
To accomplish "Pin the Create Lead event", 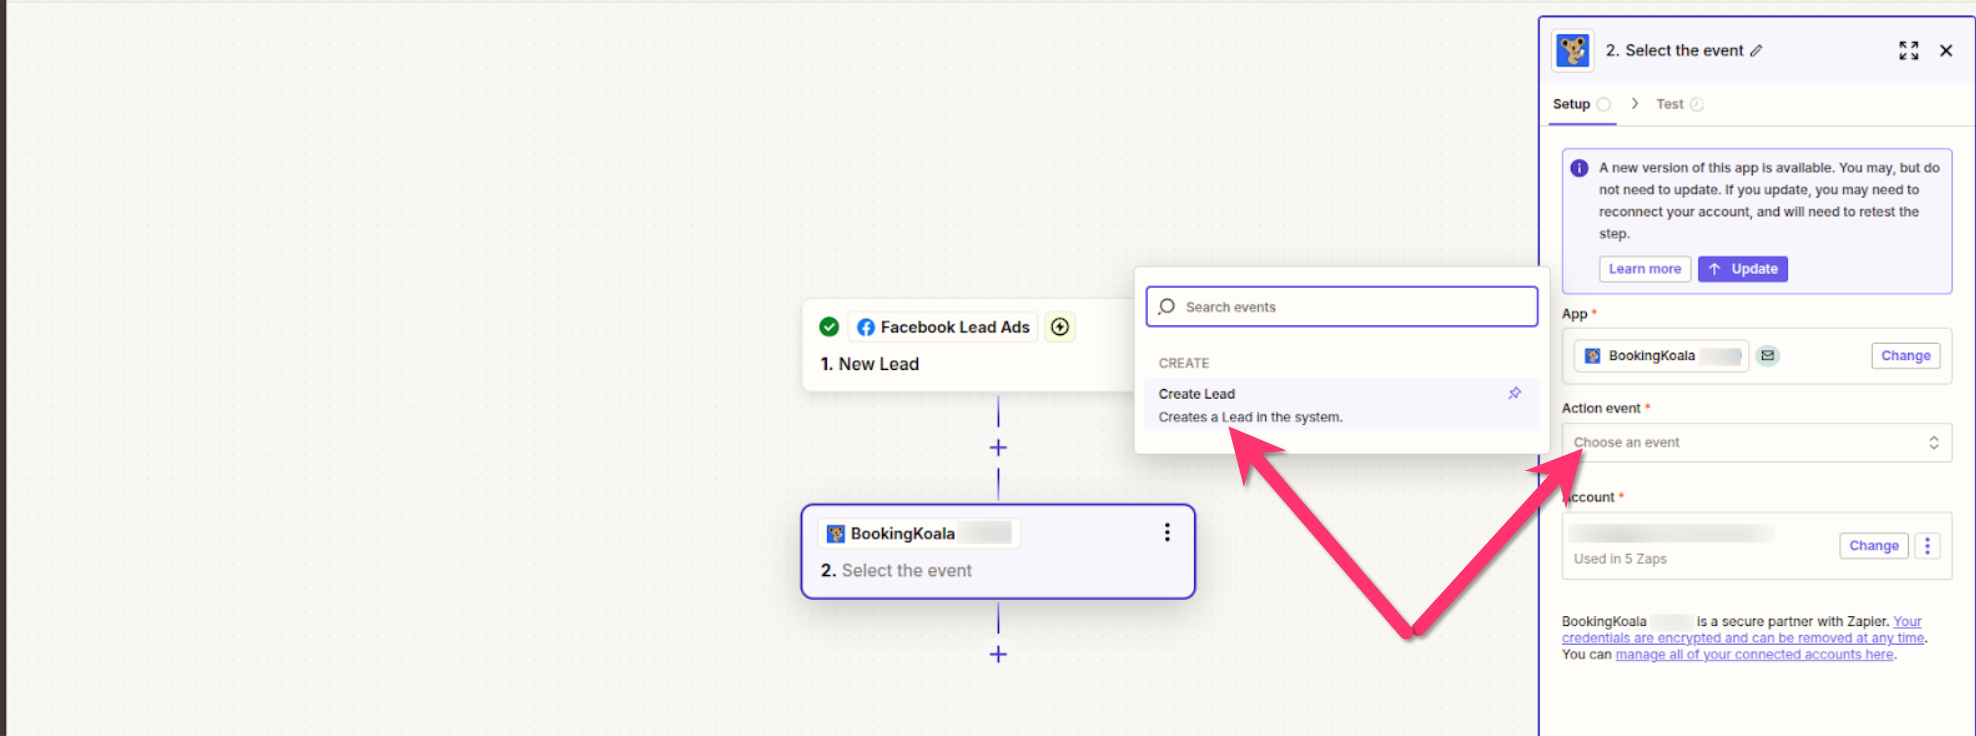I will [x=1514, y=393].
